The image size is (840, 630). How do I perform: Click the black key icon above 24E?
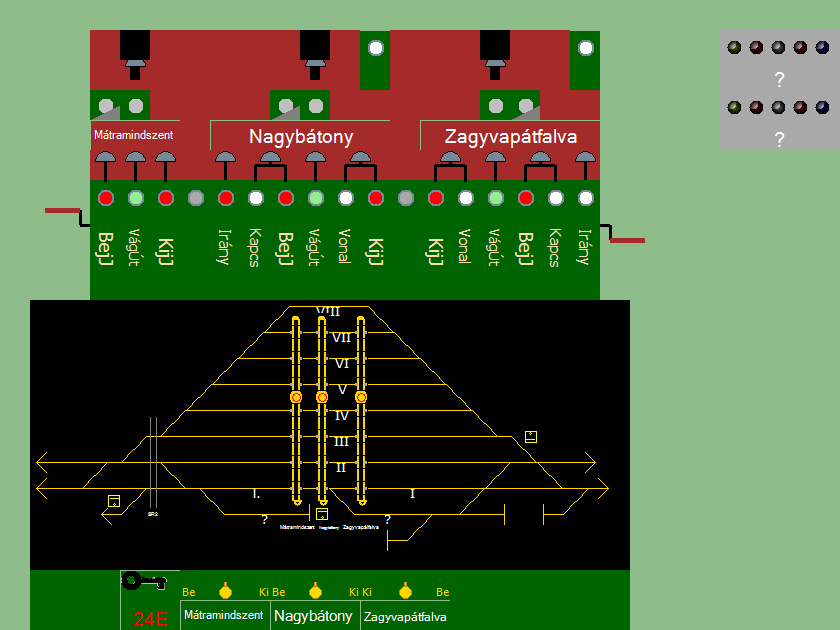click(143, 582)
